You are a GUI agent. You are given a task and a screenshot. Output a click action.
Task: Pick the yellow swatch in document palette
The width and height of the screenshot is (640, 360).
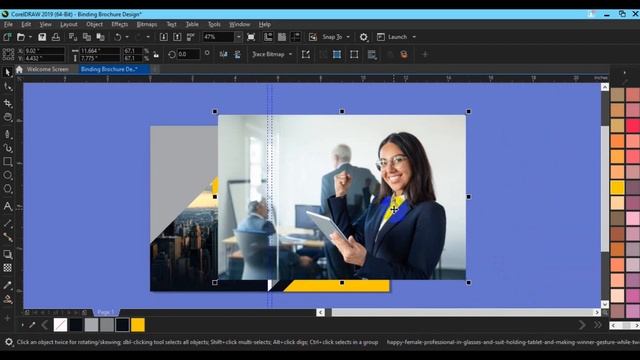coord(138,325)
